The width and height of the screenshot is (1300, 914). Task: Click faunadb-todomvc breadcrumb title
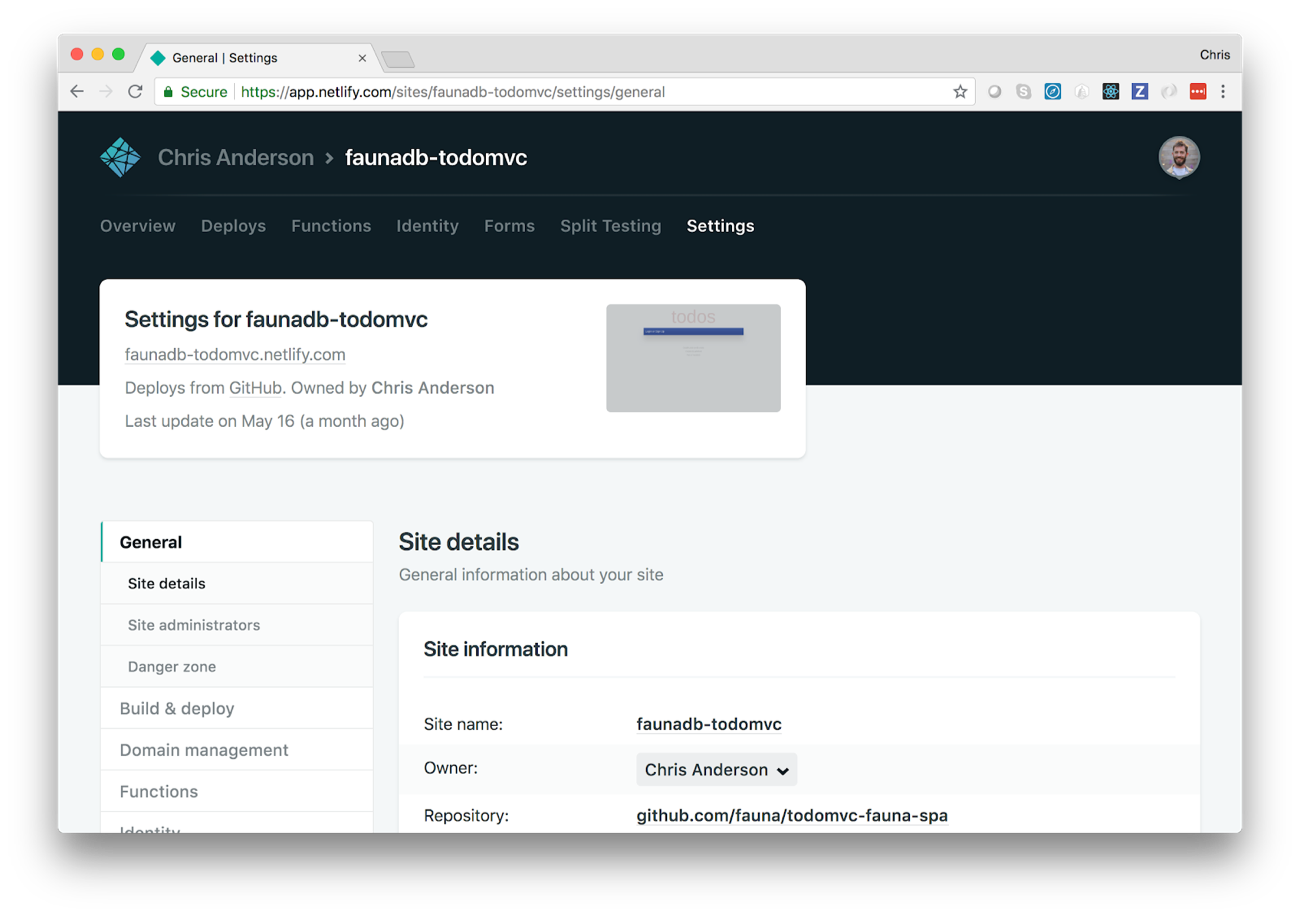point(436,158)
